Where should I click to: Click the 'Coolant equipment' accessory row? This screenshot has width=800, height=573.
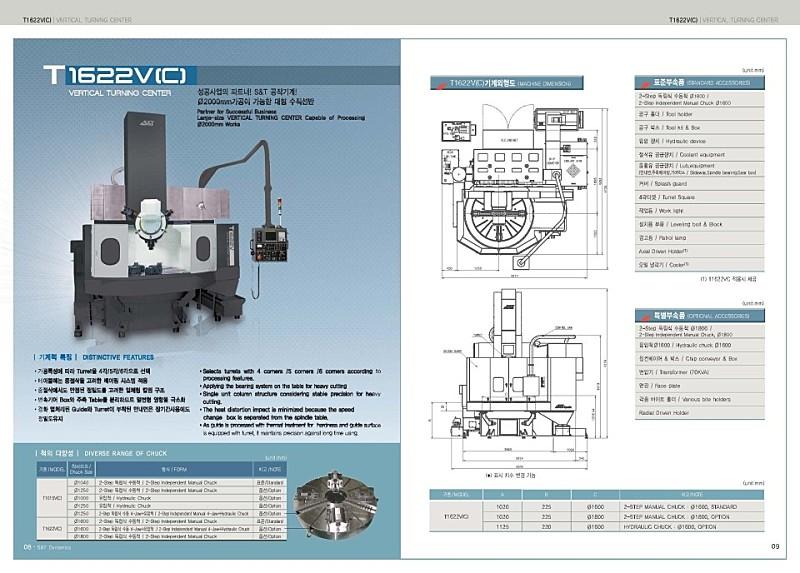(x=699, y=155)
